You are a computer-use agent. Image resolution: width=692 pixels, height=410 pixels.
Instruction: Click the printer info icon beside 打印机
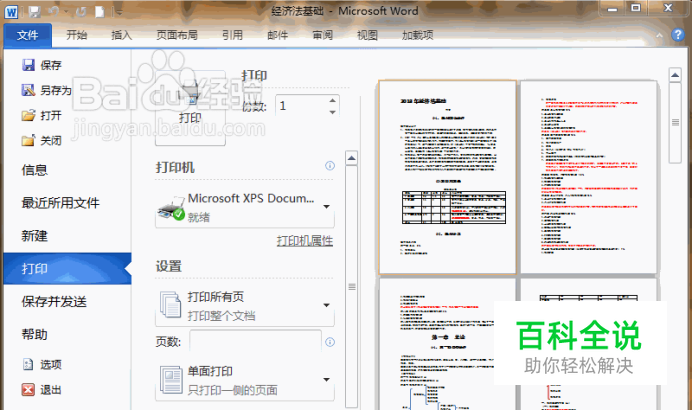pyautogui.click(x=330, y=166)
